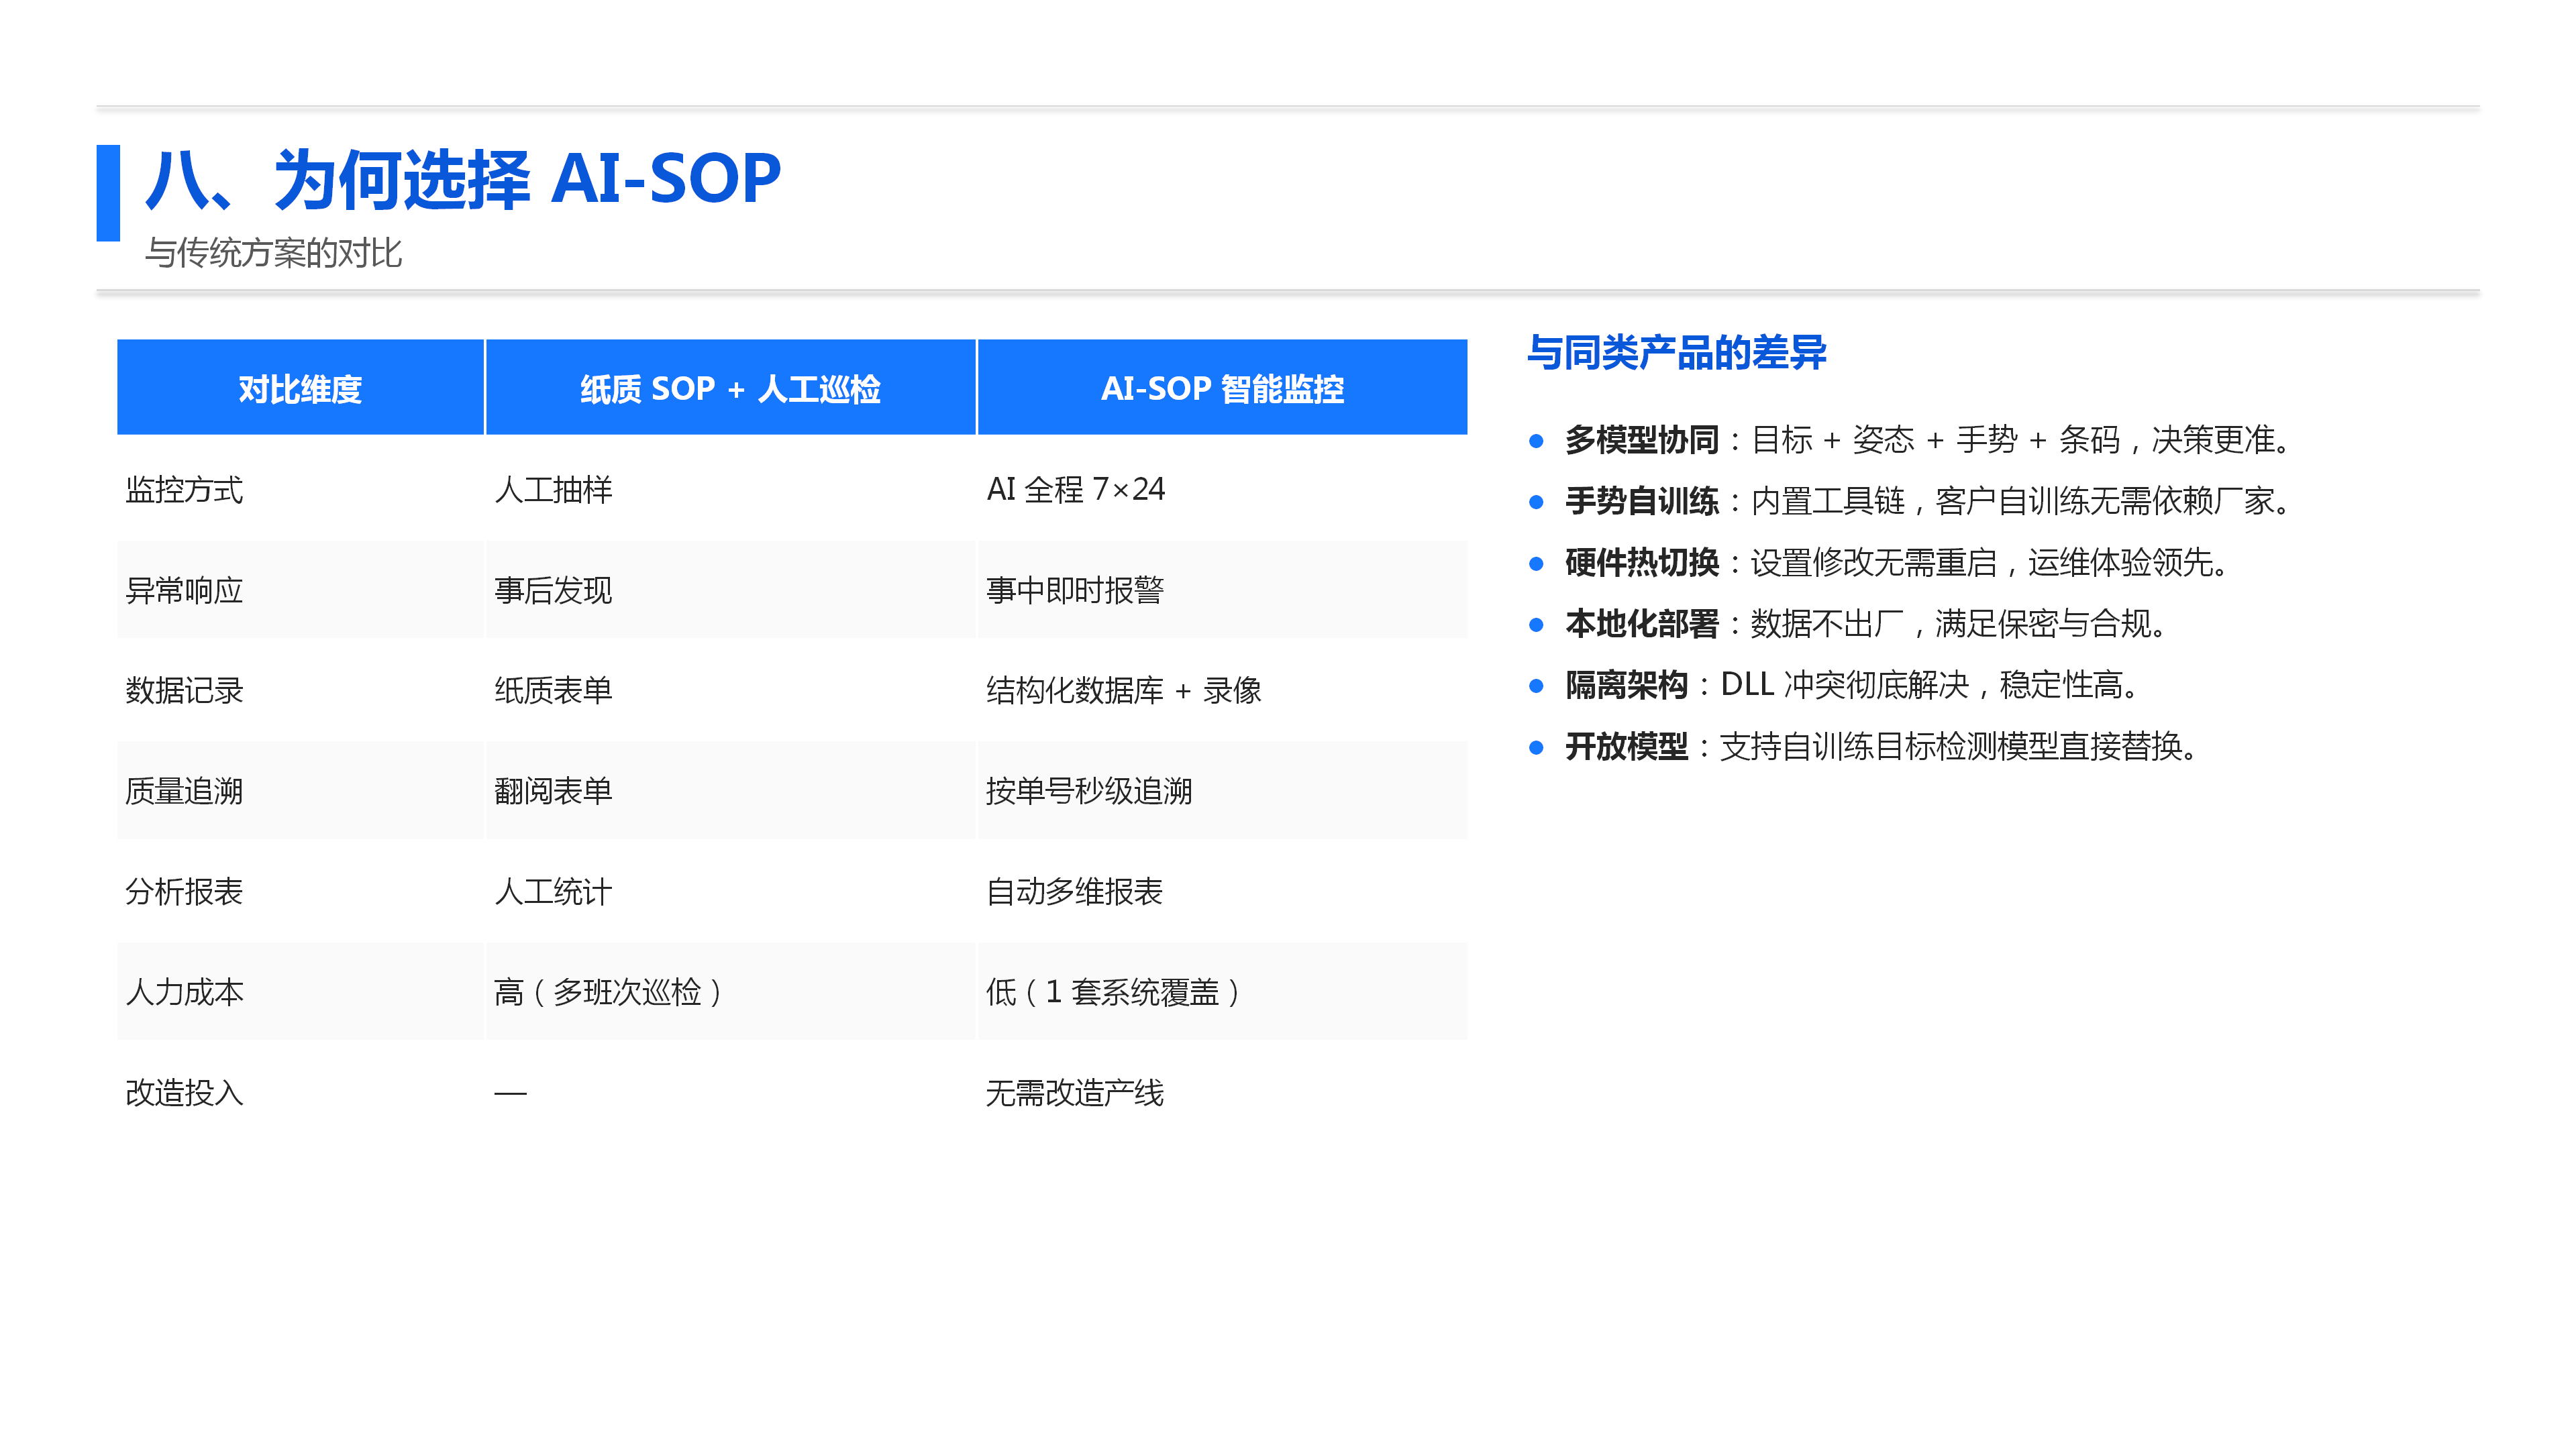Select the "AI-SOP 智能监控" column header
This screenshot has height=1449, width=2576.
(1222, 388)
